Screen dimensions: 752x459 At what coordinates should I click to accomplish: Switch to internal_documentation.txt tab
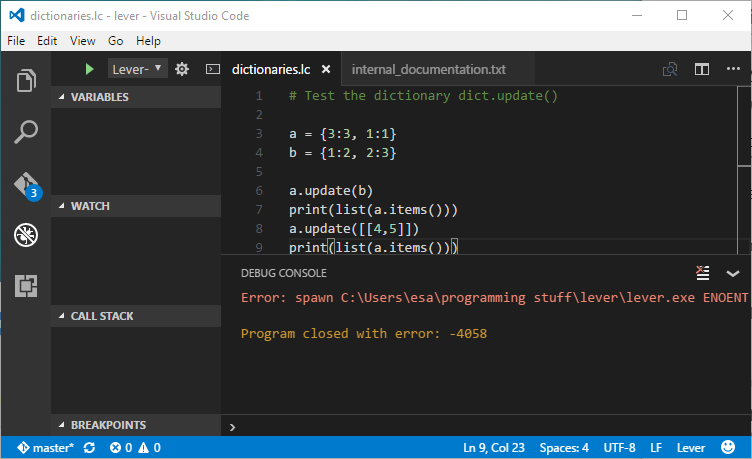428,70
